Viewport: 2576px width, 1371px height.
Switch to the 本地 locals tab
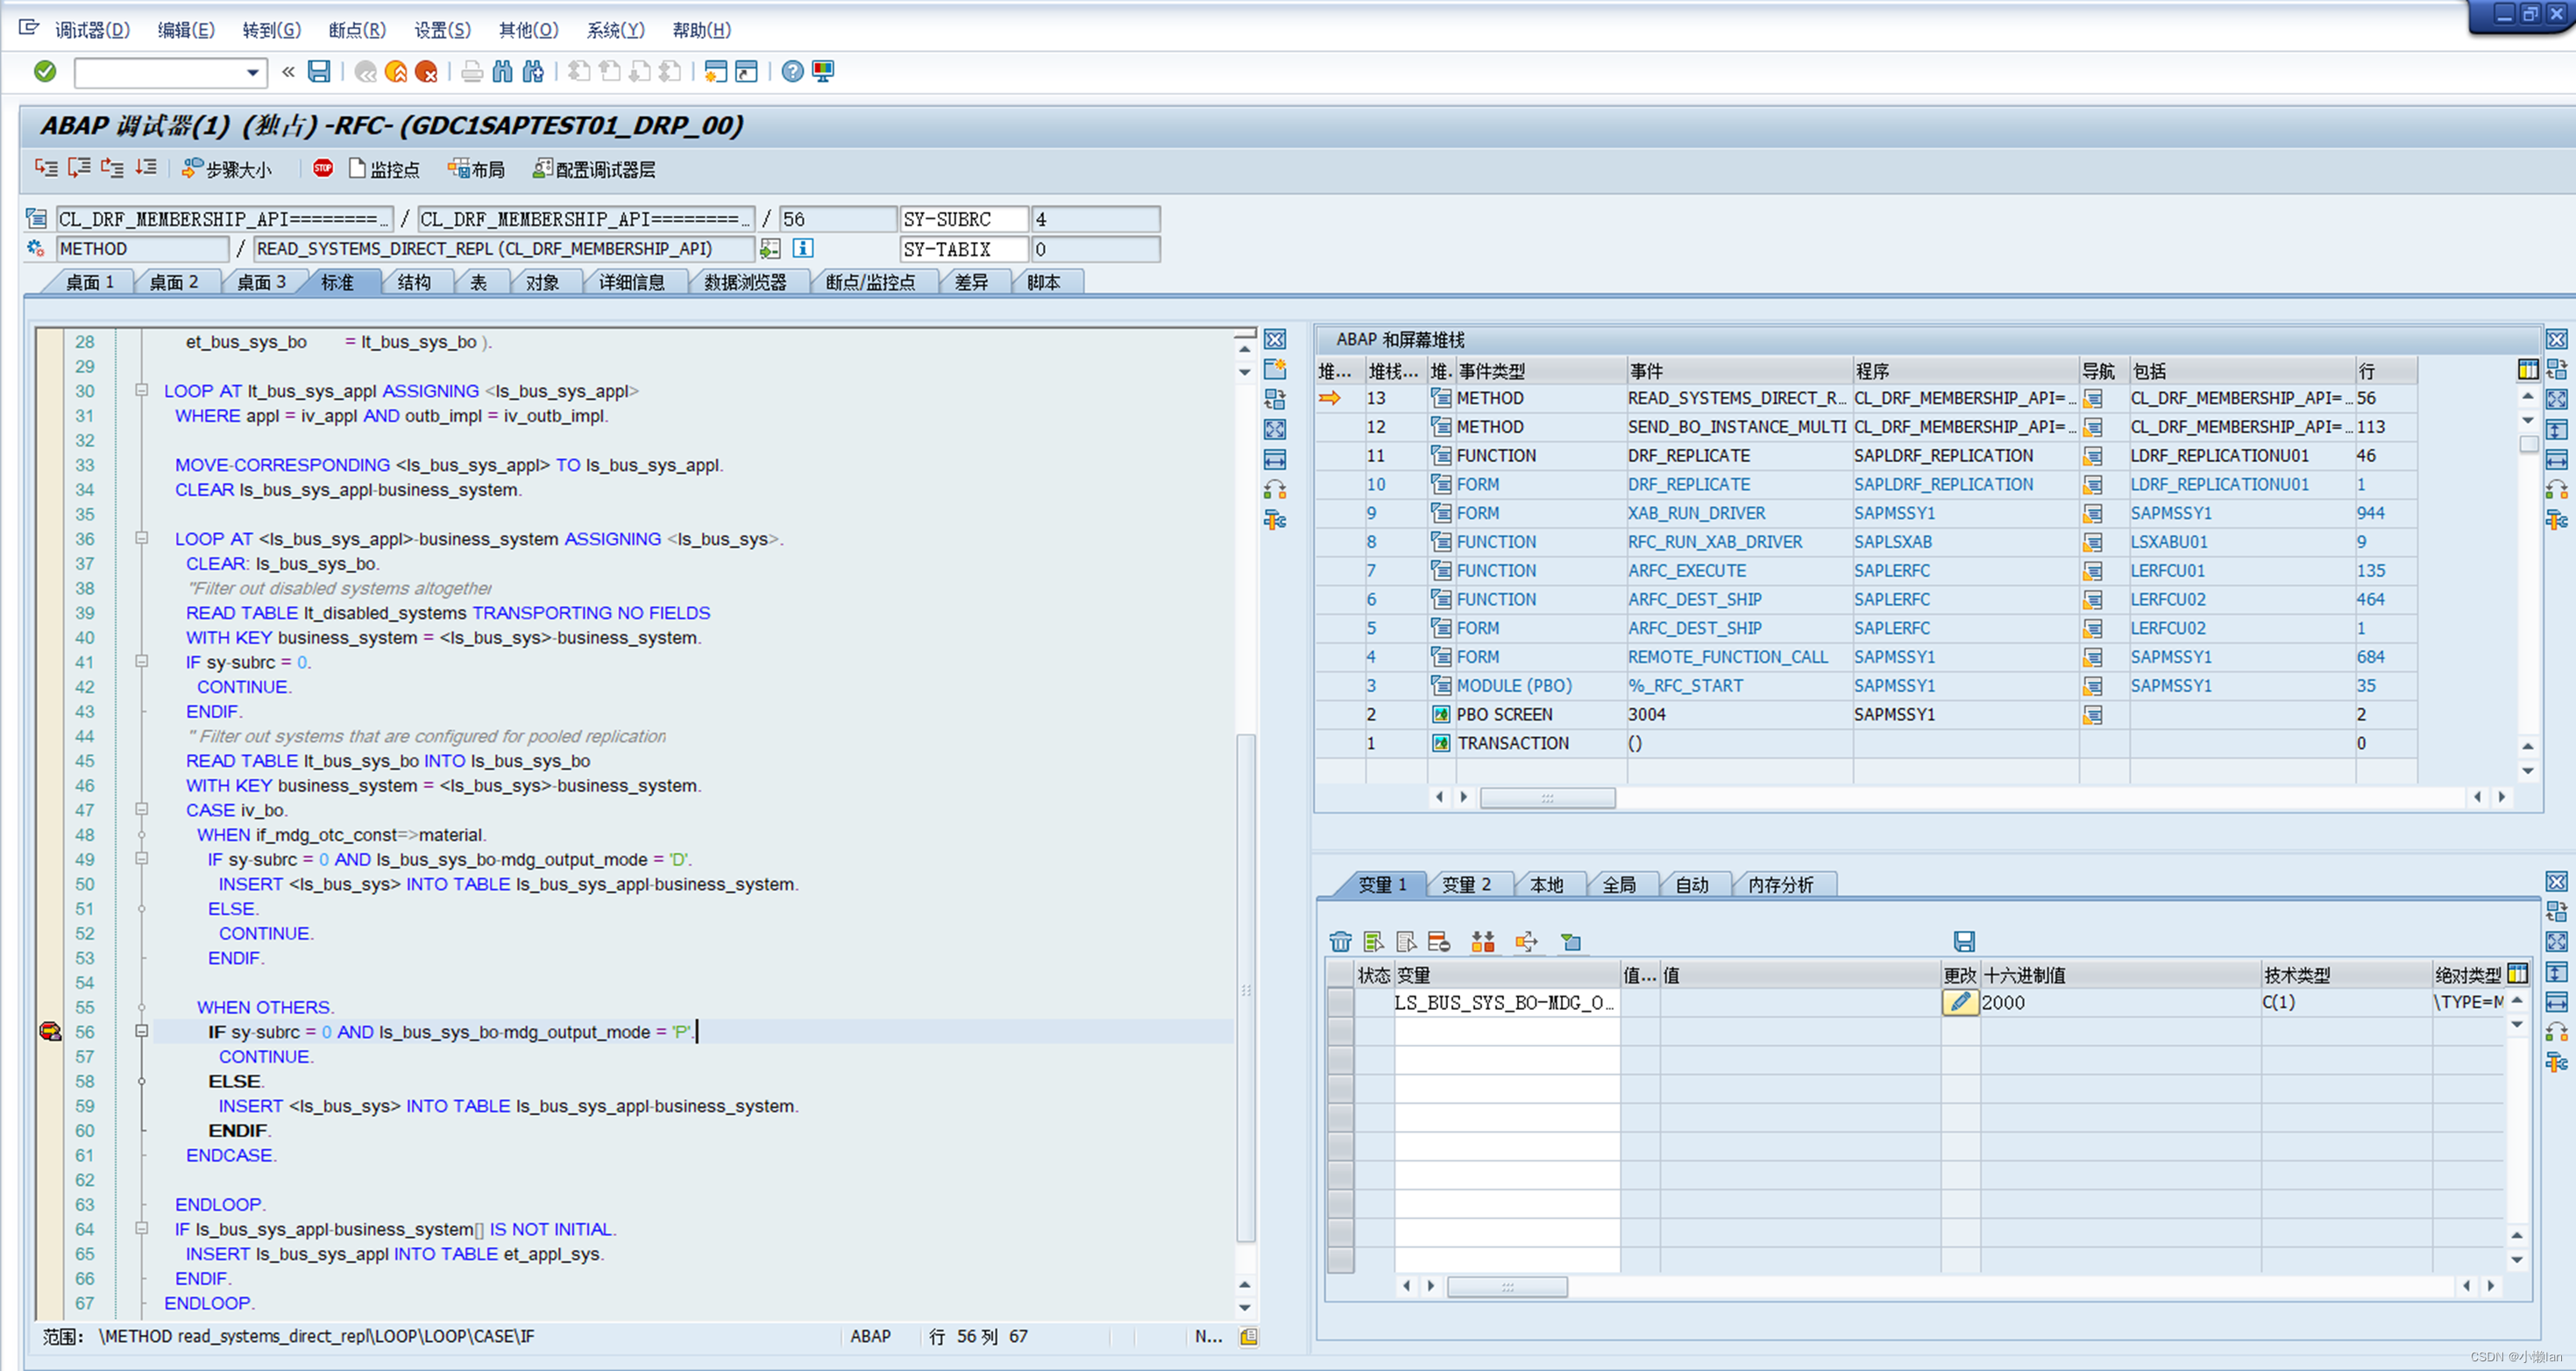[x=1546, y=884]
